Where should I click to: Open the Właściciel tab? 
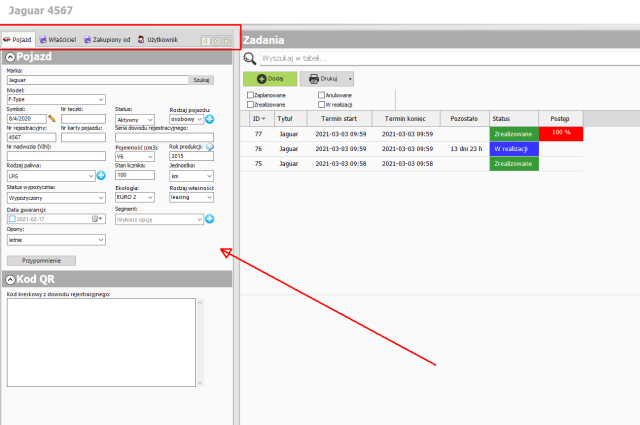(58, 40)
